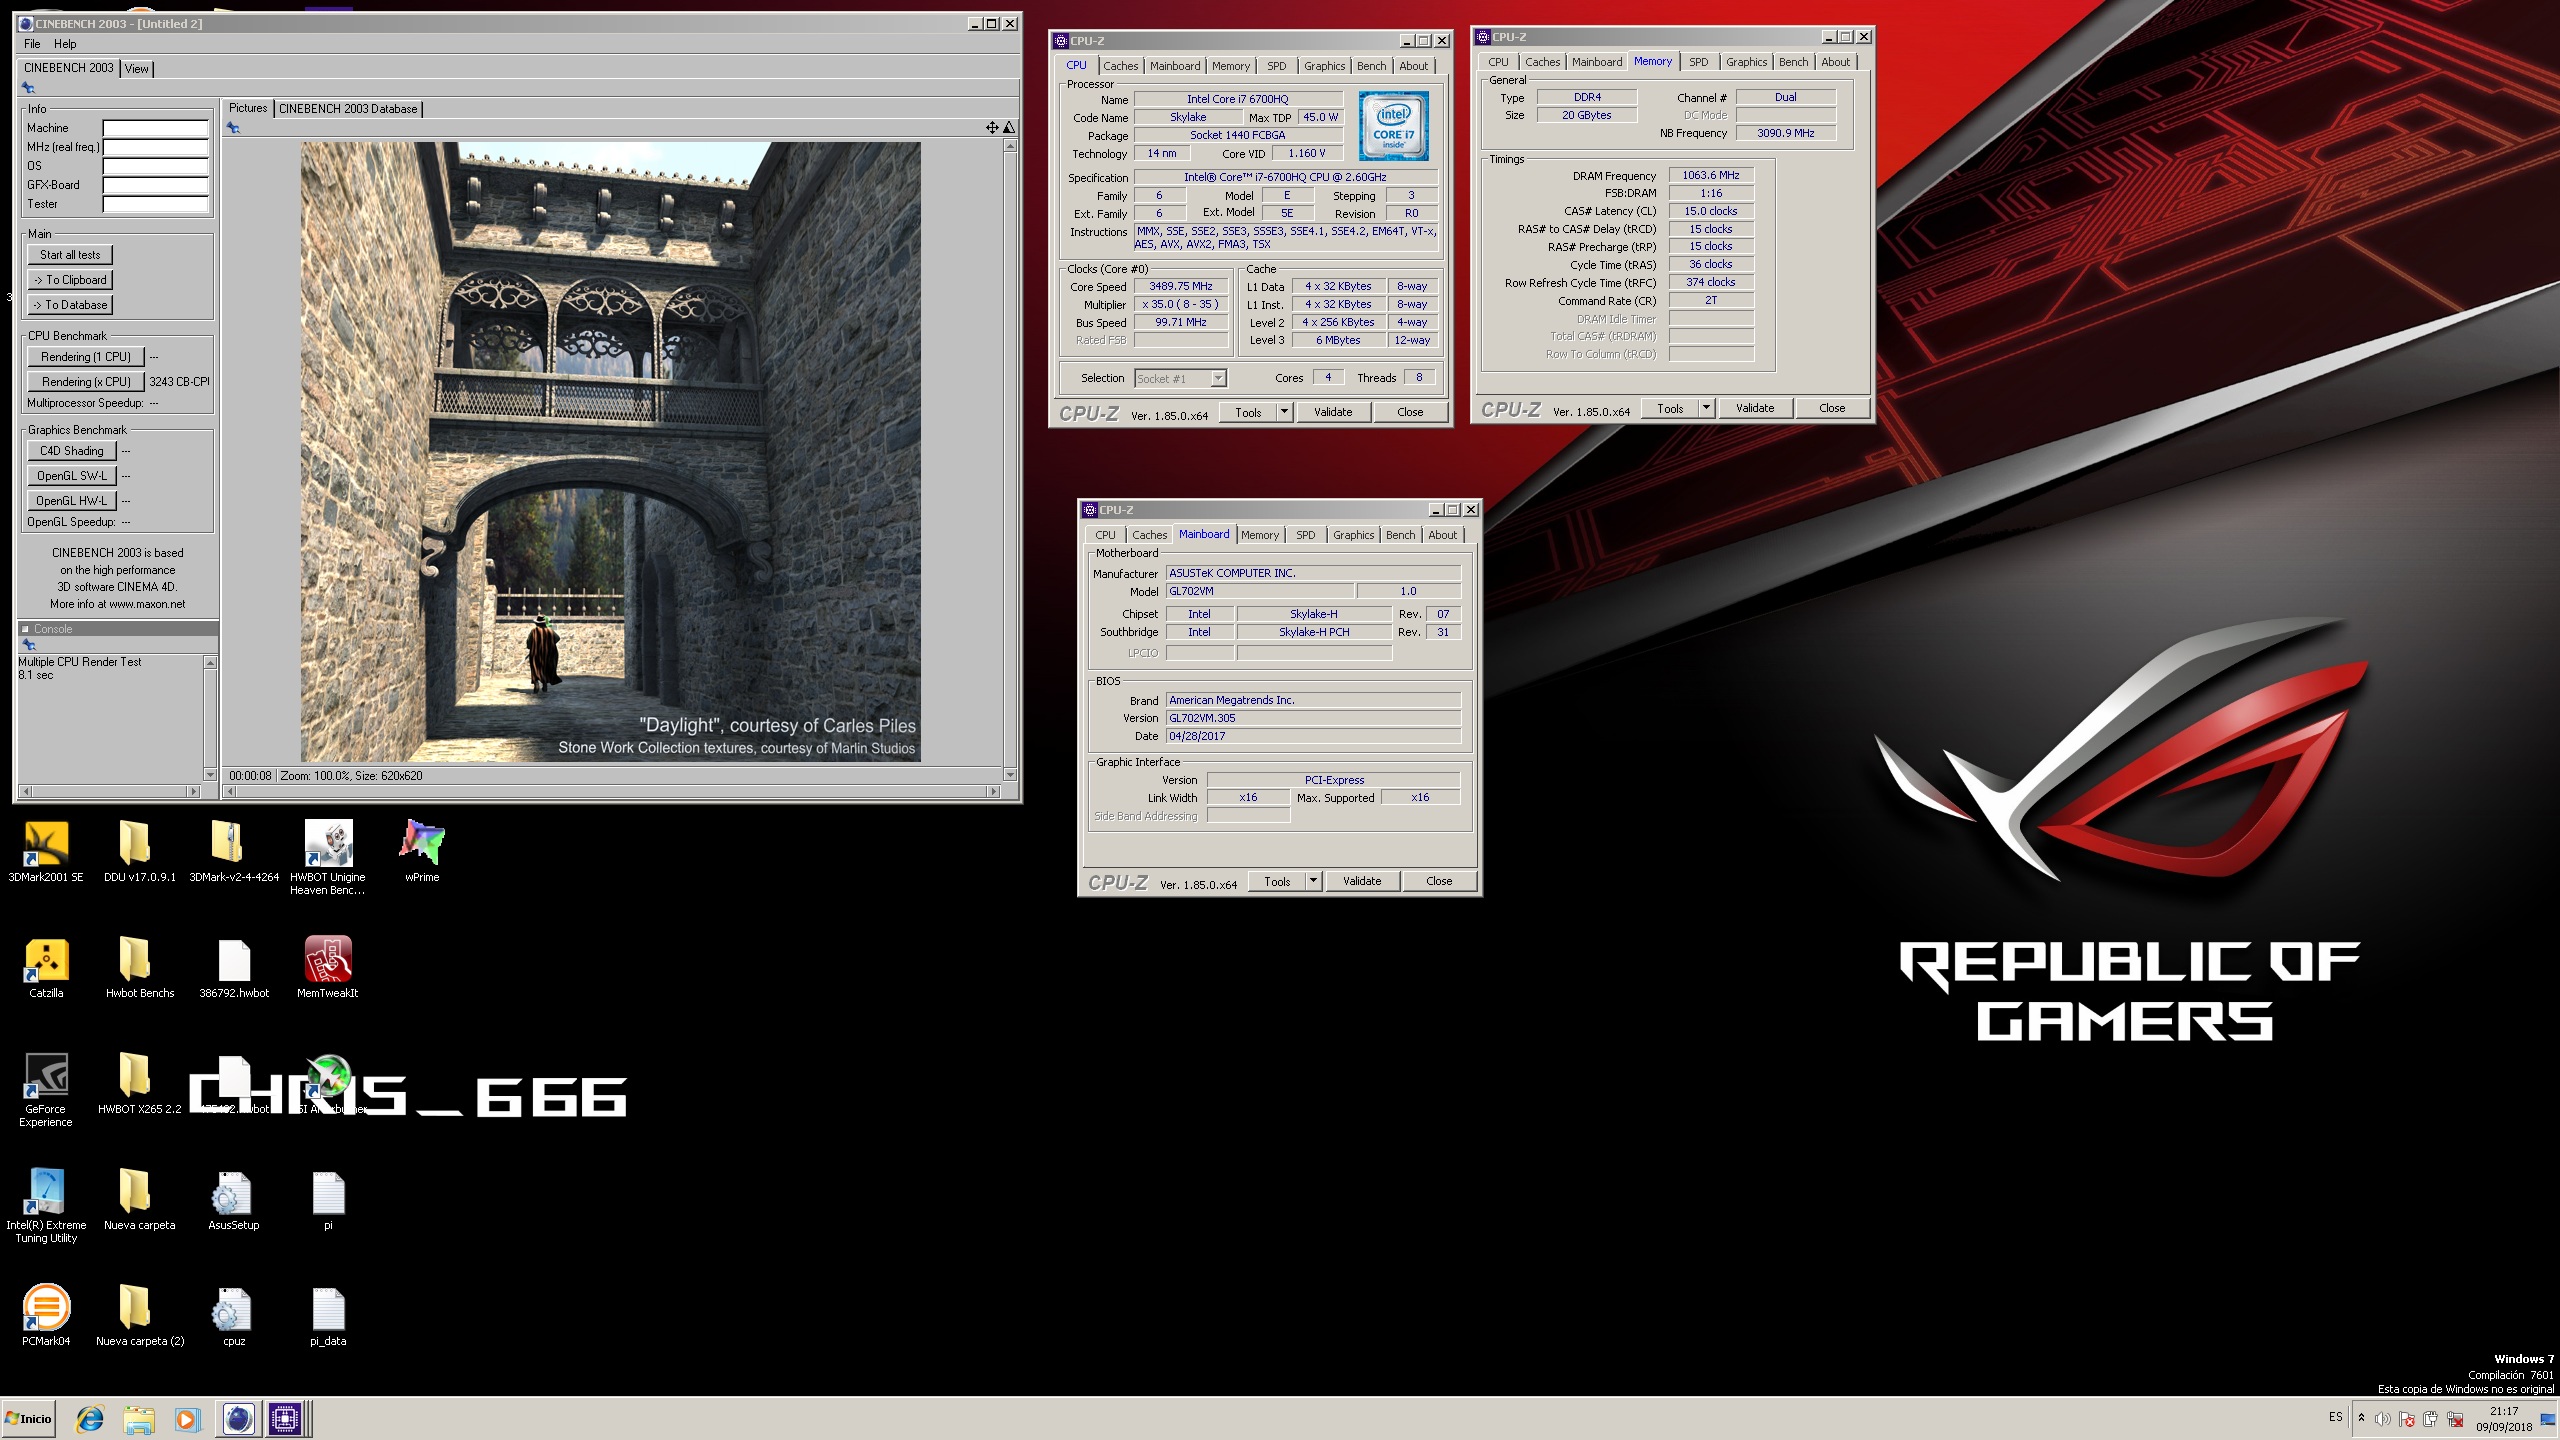Launch MemTweakIt from the desktop

[x=327, y=967]
